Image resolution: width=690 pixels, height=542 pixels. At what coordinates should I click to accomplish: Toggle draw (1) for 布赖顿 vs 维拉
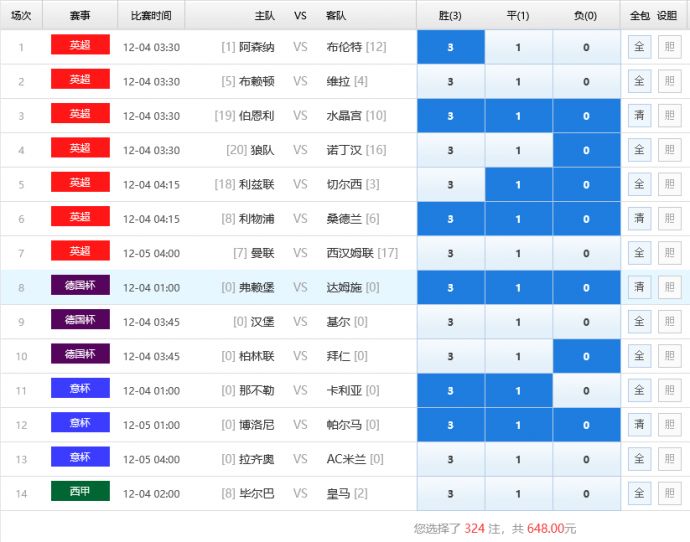[x=518, y=81]
